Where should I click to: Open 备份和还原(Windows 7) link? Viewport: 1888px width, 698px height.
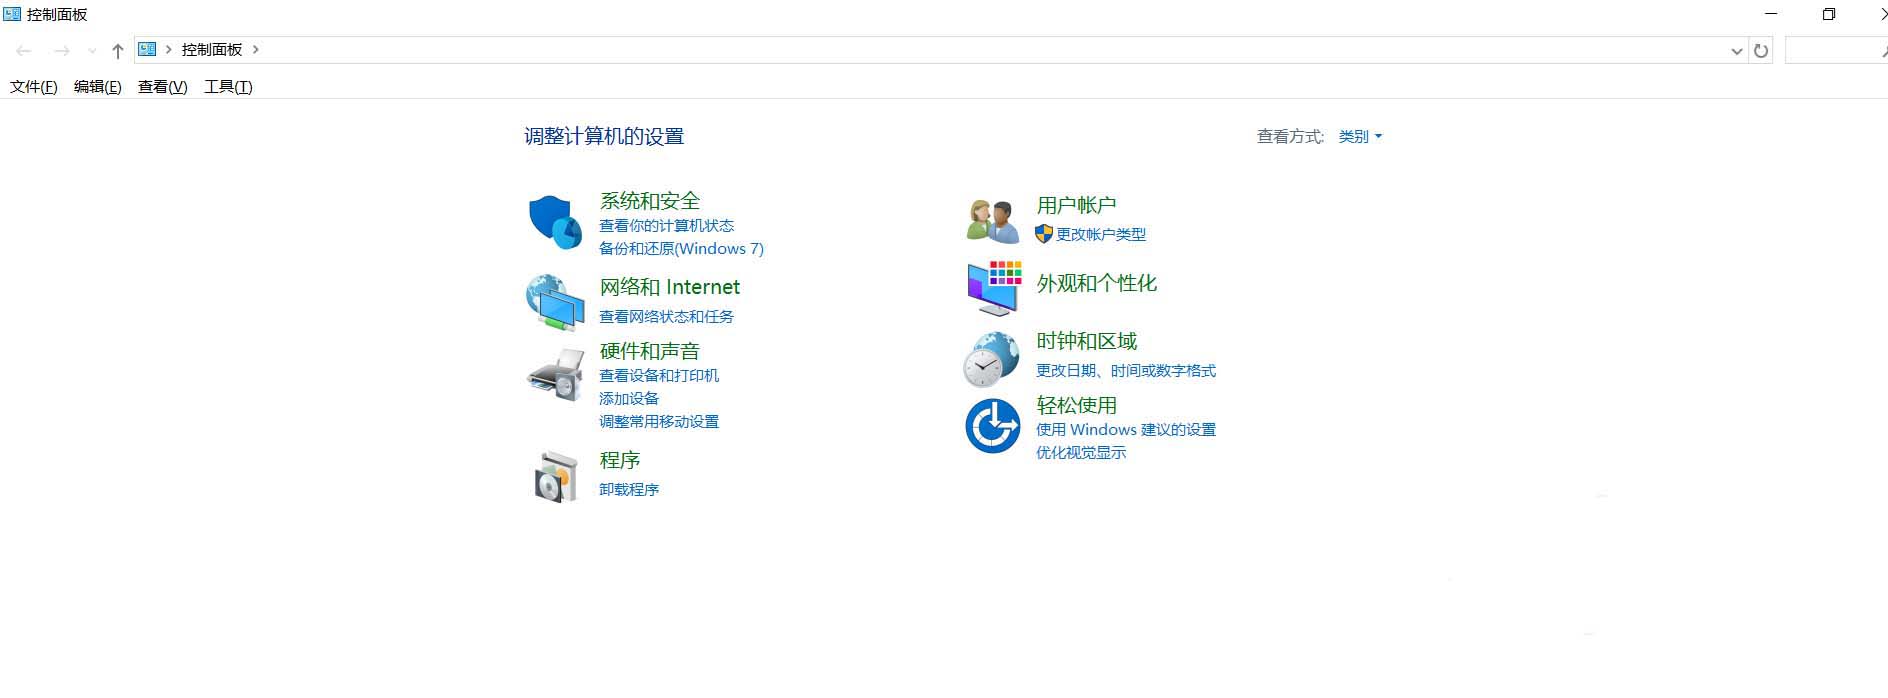tap(681, 249)
